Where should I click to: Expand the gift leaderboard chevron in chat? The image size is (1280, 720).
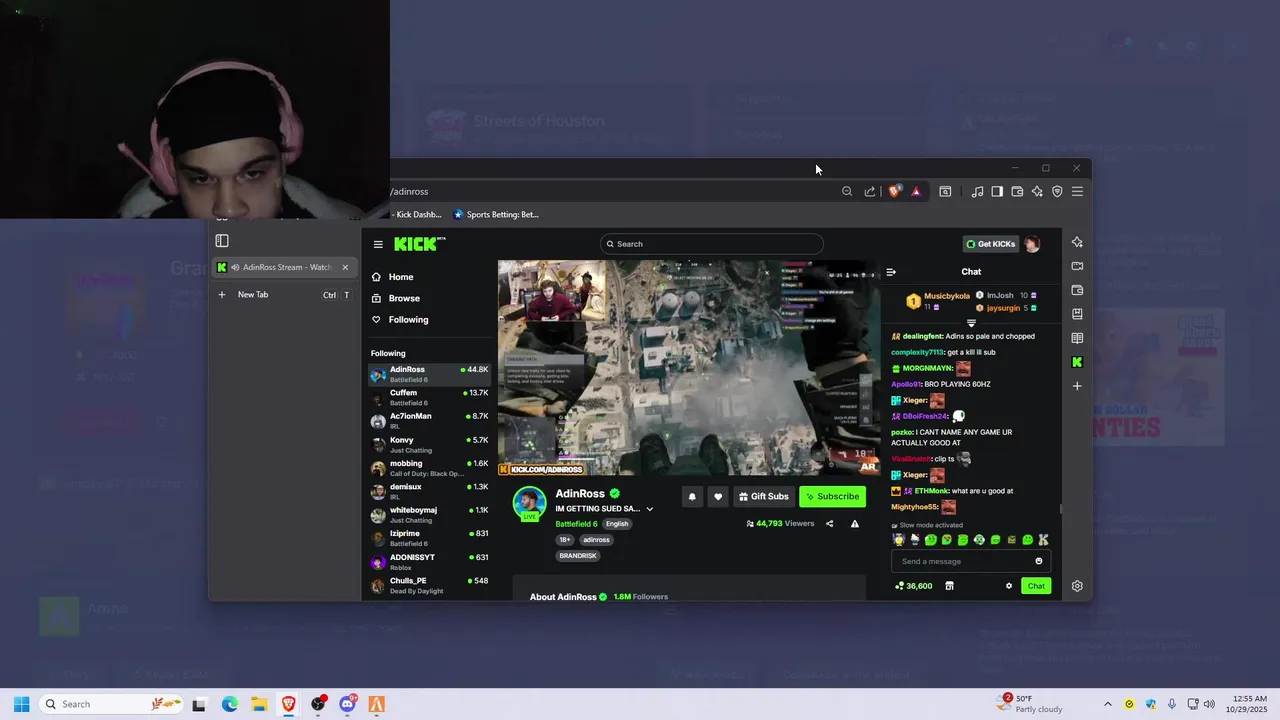[971, 324]
